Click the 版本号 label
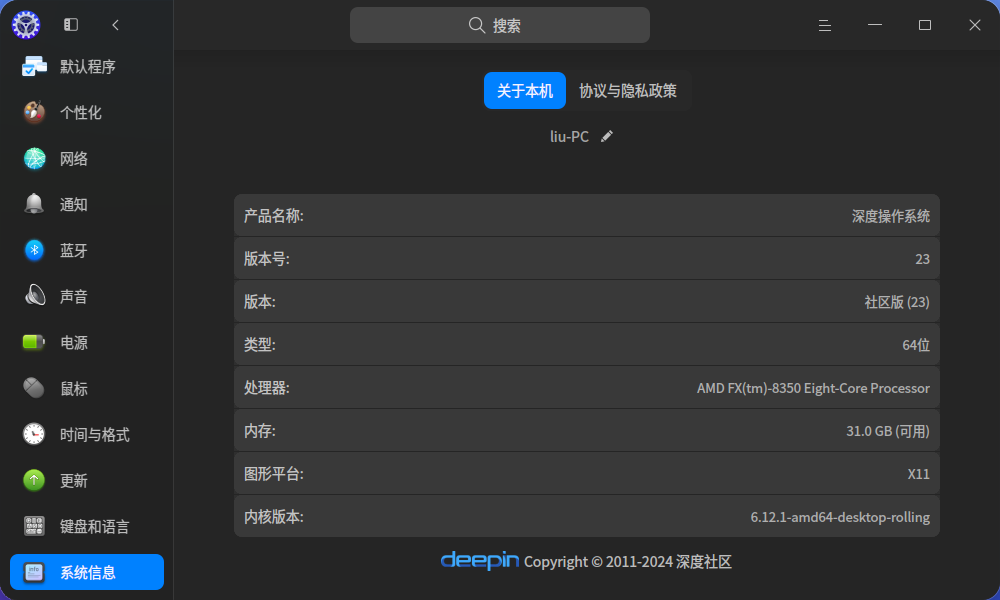 pyautogui.click(x=267, y=259)
